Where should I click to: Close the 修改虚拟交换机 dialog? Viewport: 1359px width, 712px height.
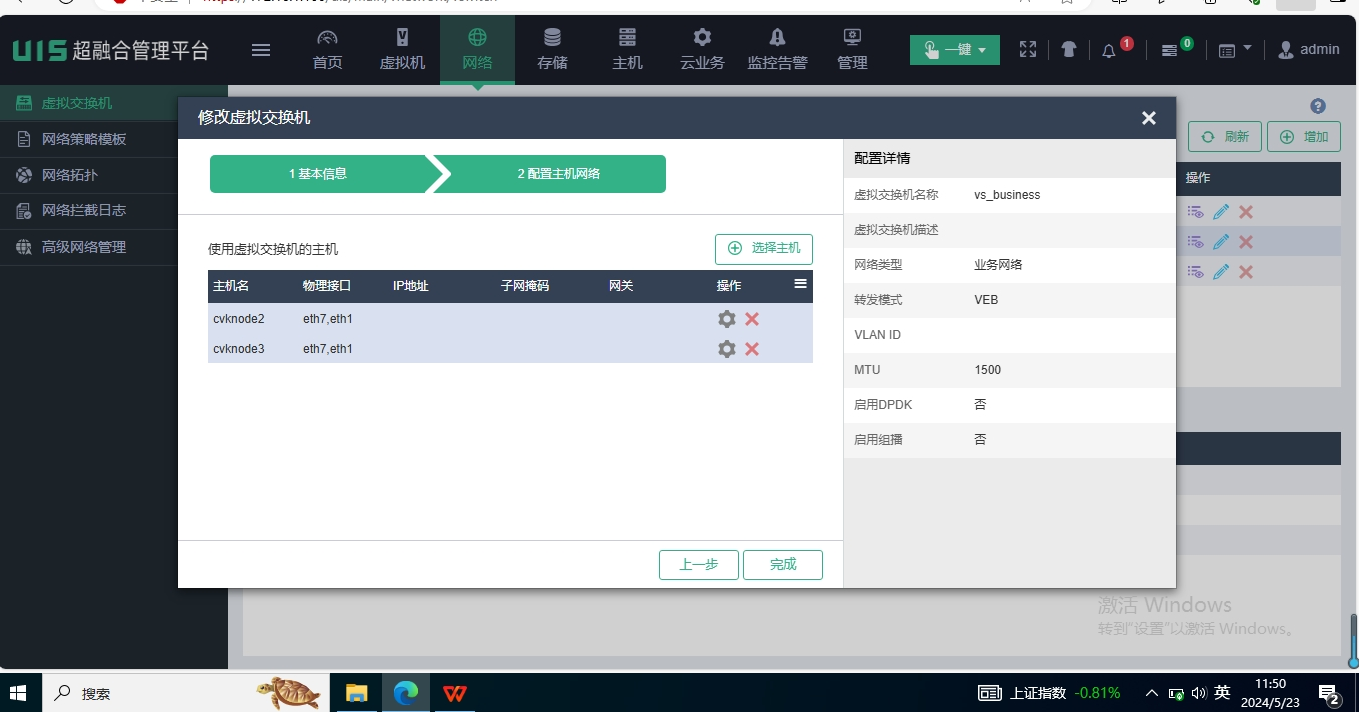1149,118
